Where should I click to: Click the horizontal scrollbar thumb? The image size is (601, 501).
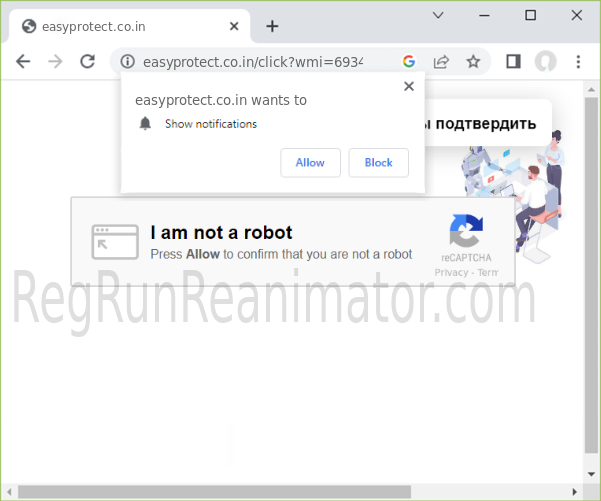(215, 491)
